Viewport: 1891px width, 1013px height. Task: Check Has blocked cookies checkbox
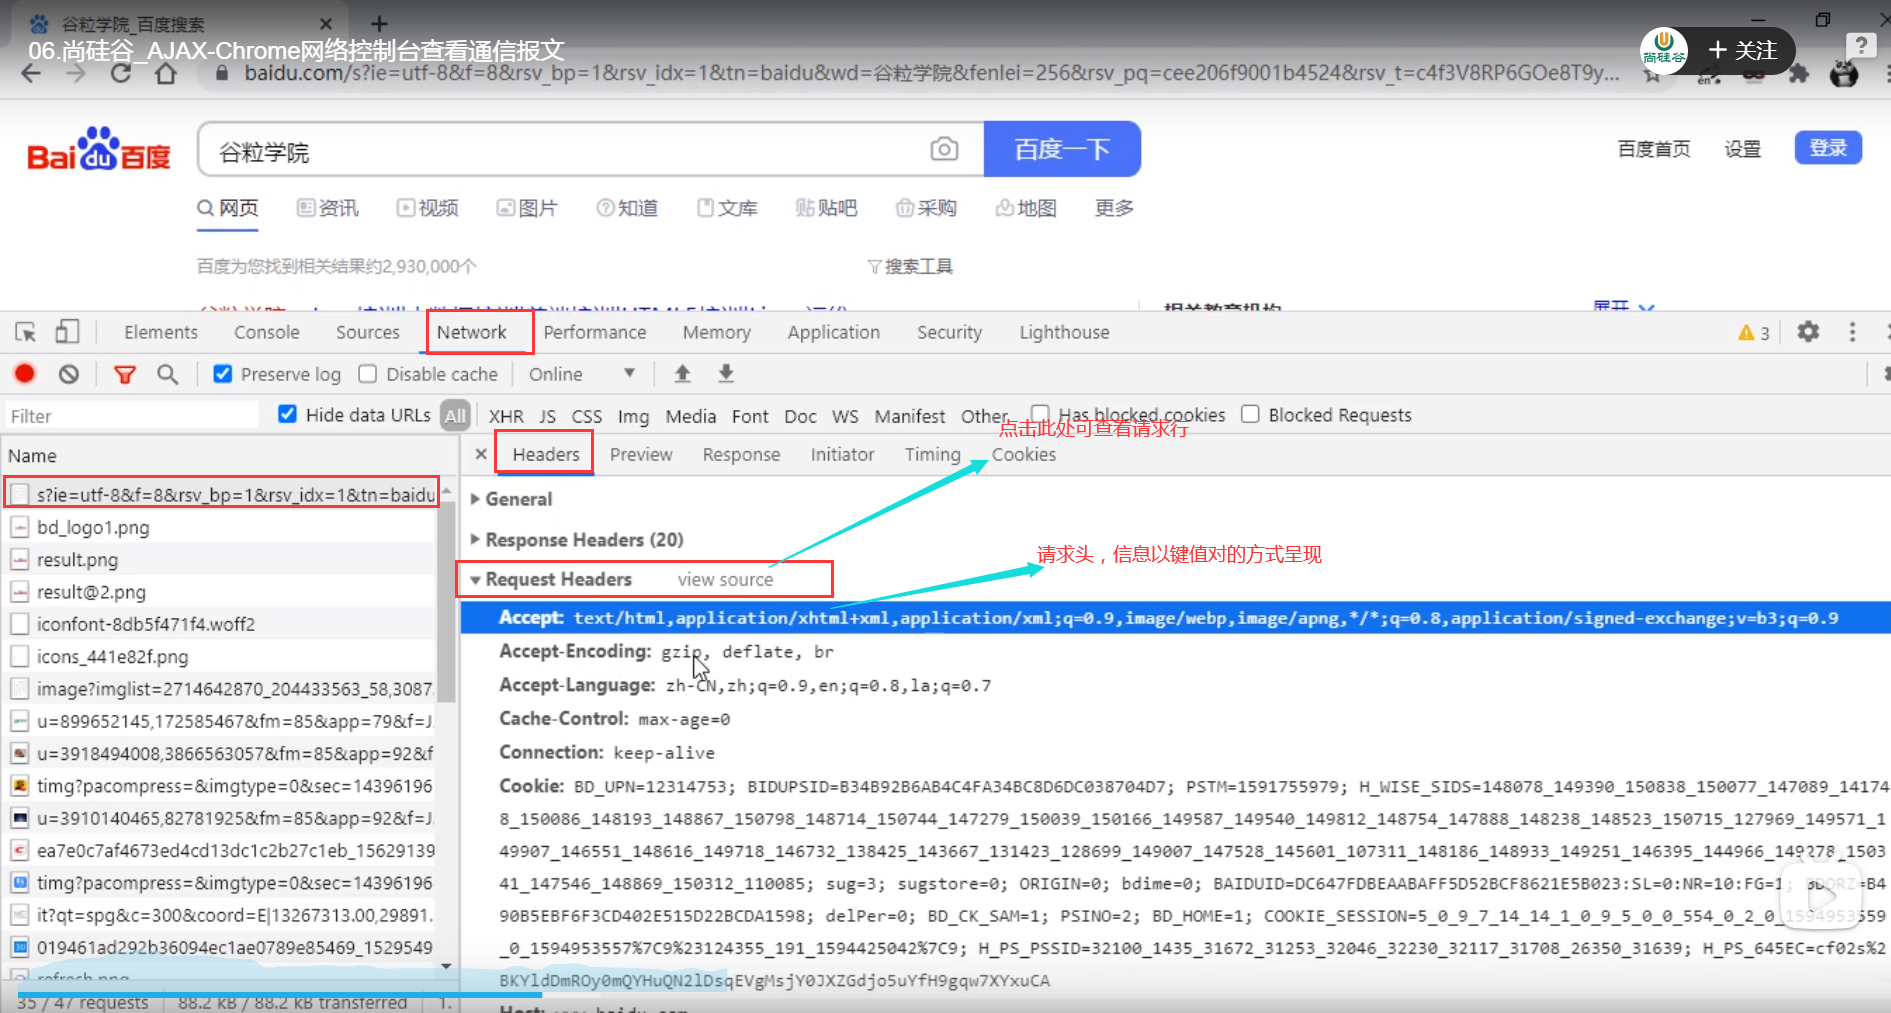[x=1040, y=414]
